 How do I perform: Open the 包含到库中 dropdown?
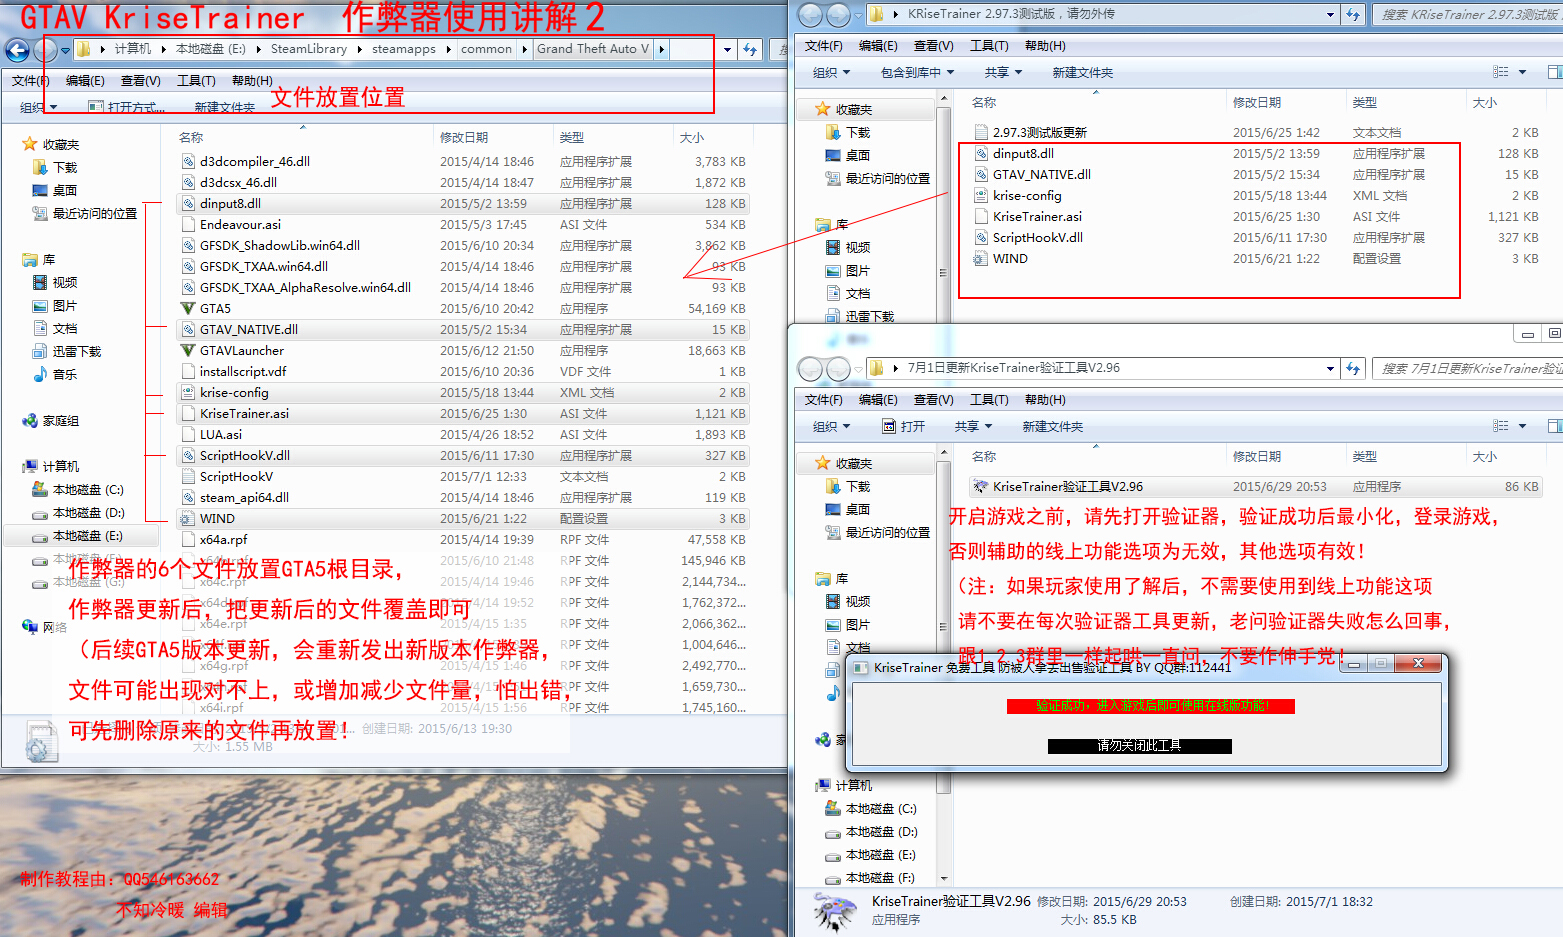point(917,72)
